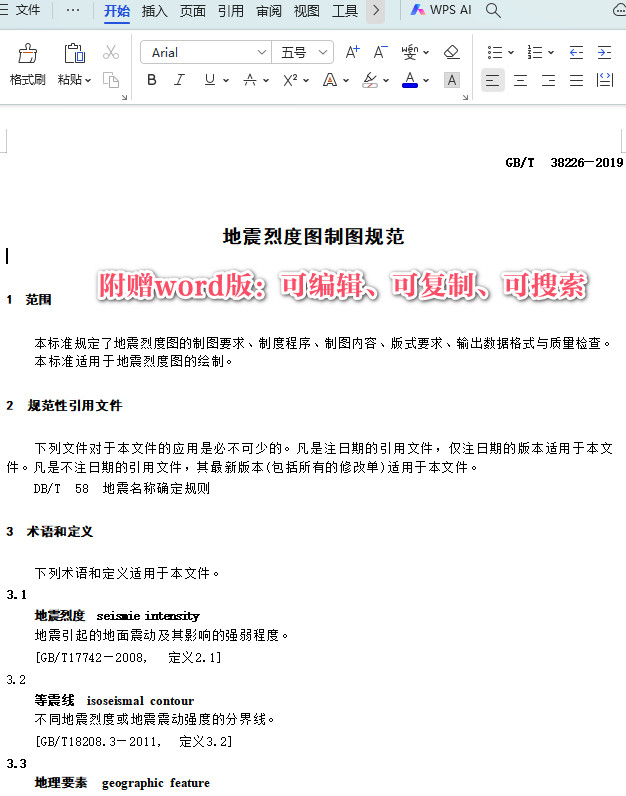Switch to the 插入 (Insert) tab
Viewport: 626px width, 796px height.
154,11
